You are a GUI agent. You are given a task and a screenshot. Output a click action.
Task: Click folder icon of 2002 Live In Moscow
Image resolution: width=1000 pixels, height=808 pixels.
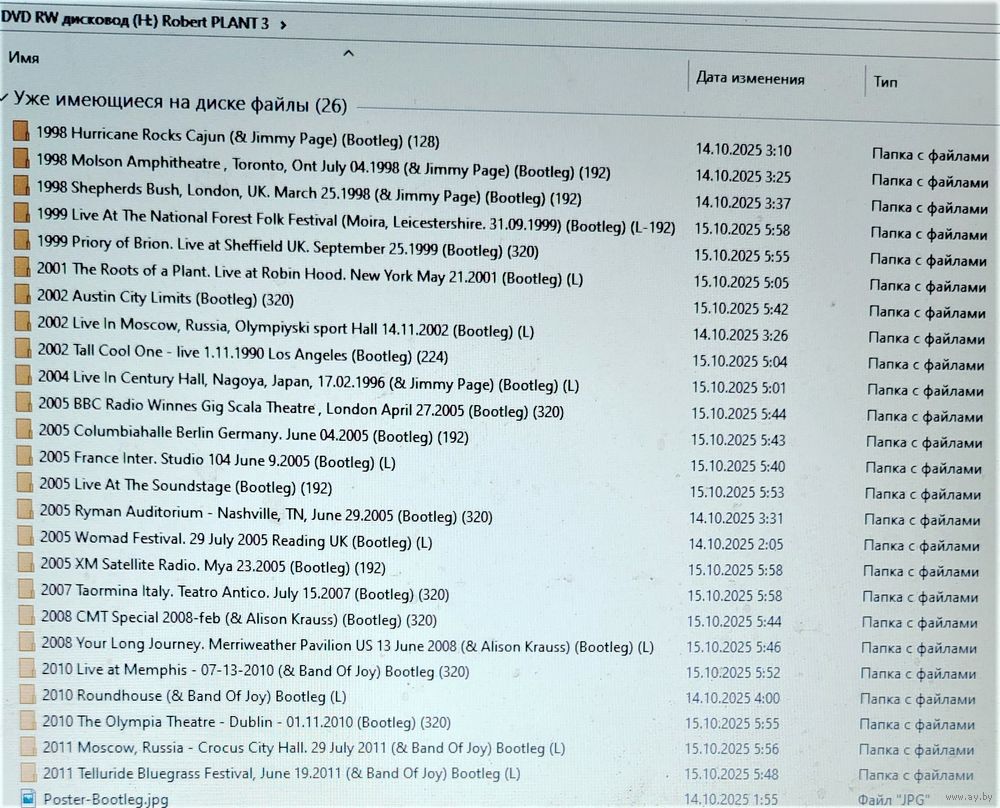(24, 322)
